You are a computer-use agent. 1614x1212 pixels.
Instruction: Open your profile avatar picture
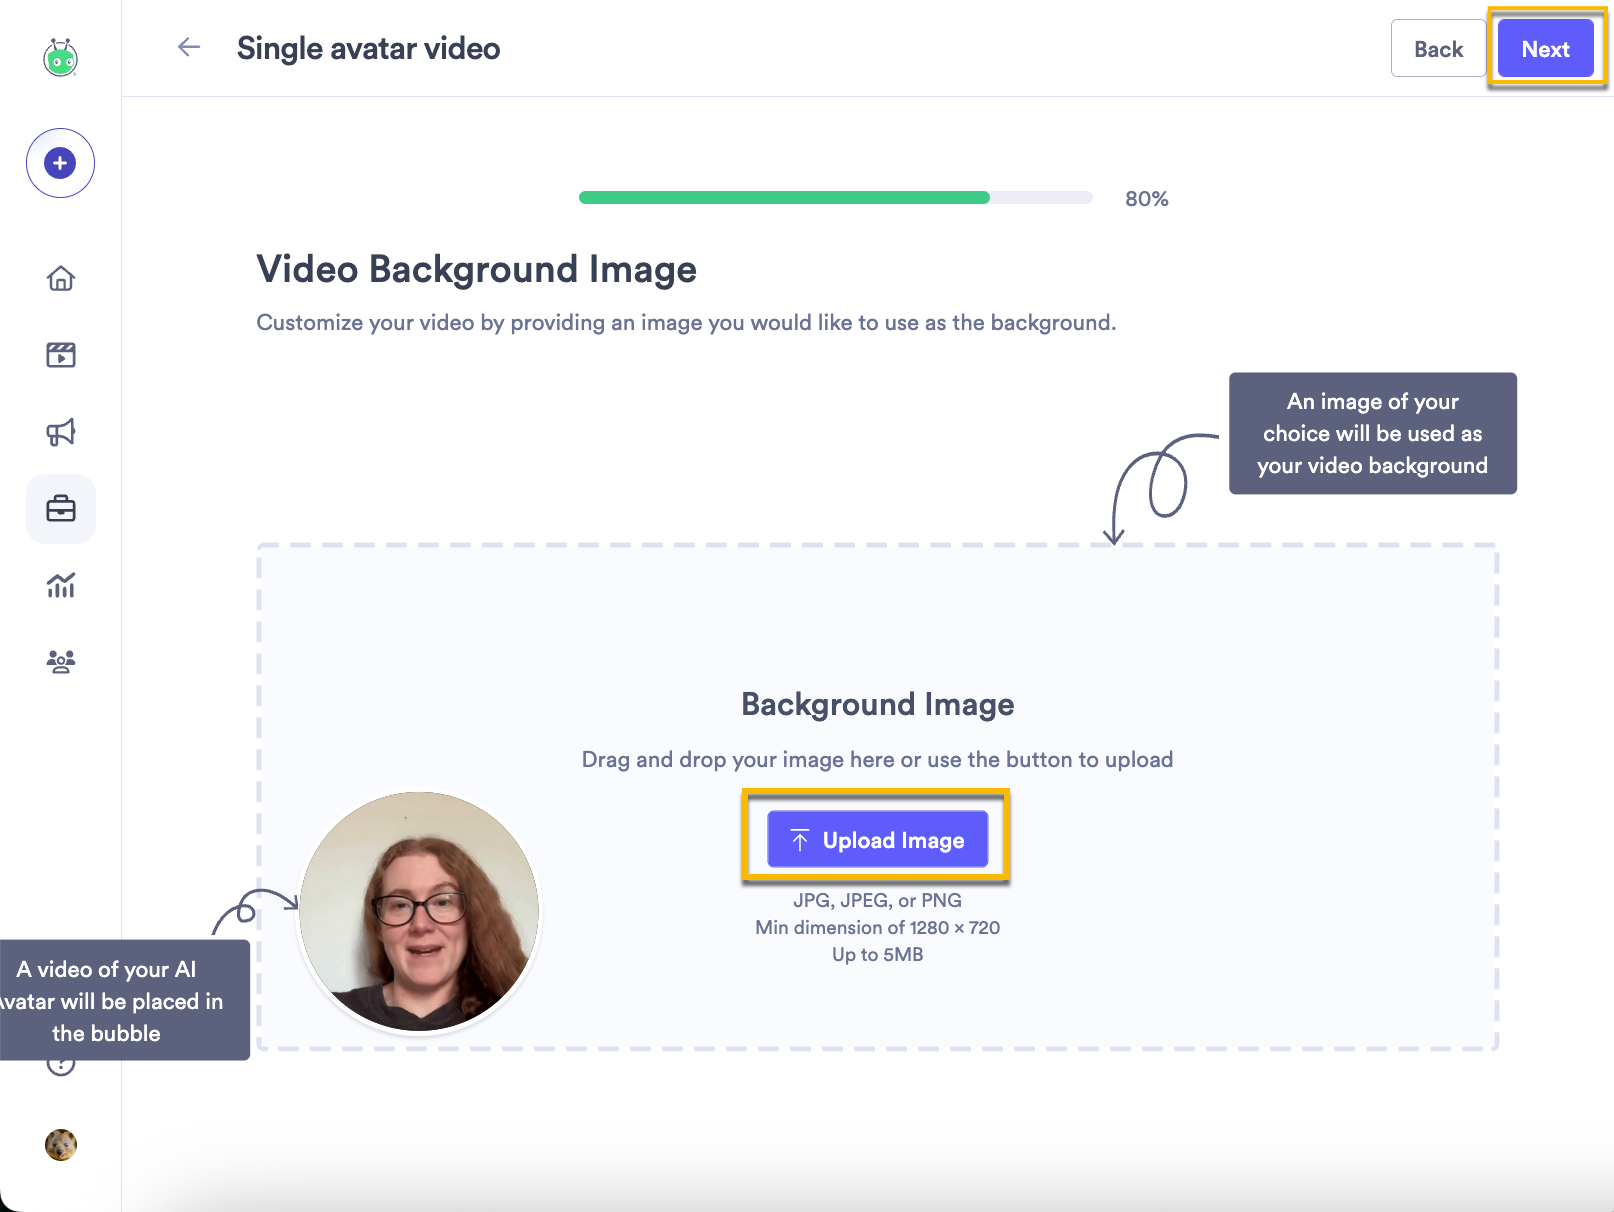click(60, 1145)
